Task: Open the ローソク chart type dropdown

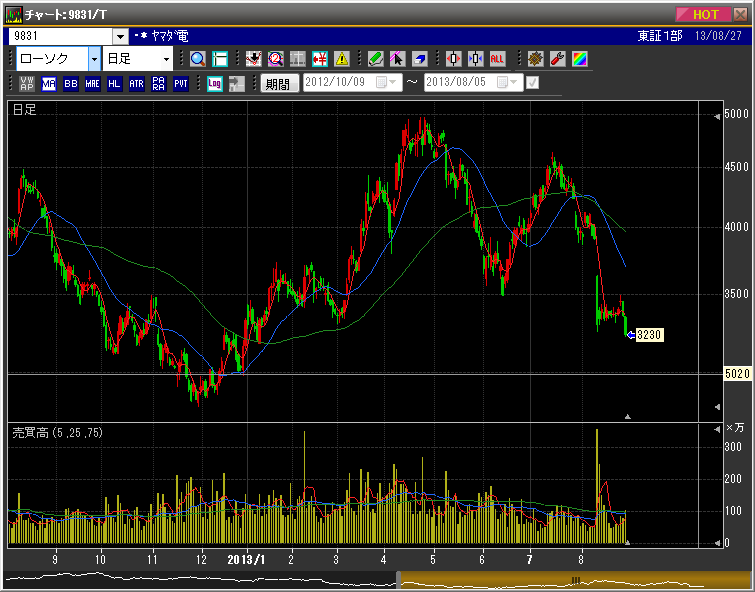Action: (94, 59)
